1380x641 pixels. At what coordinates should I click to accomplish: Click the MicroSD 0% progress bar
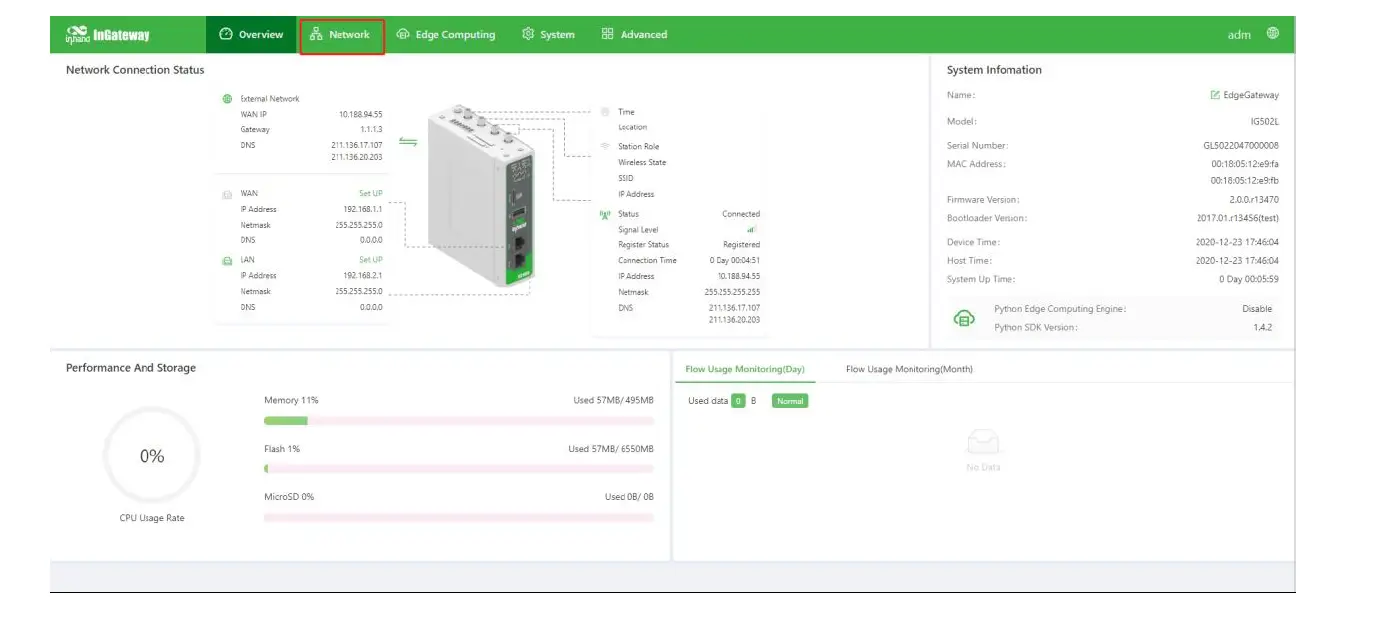[459, 517]
